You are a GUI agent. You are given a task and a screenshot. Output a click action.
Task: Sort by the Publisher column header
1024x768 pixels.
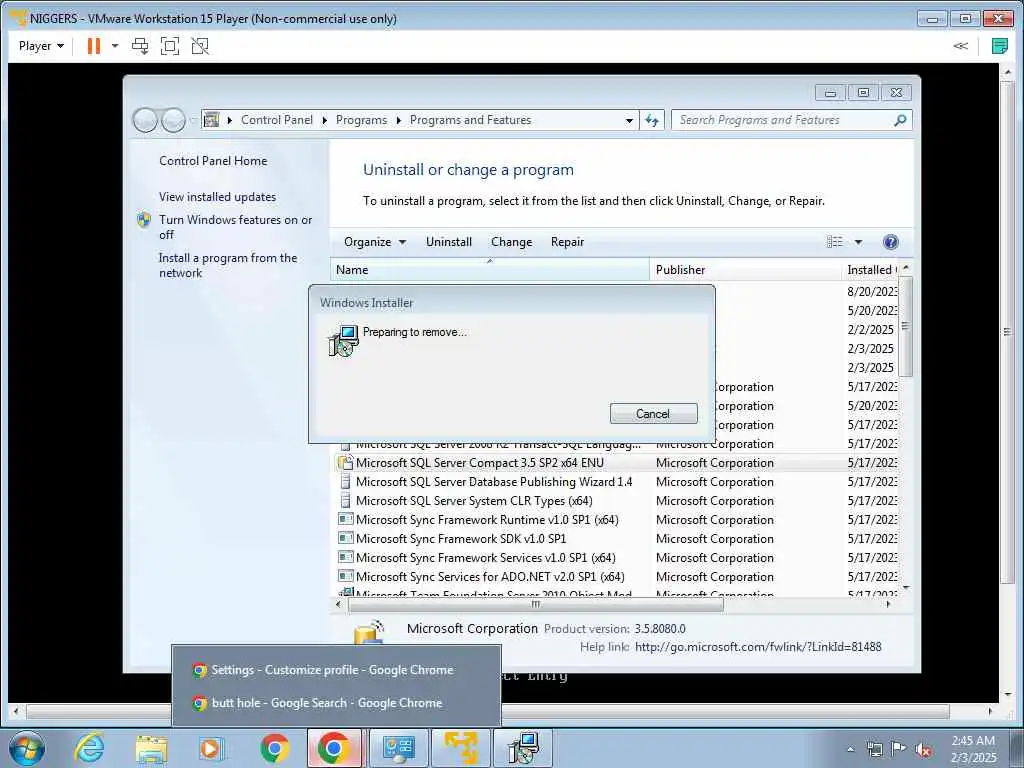744,270
